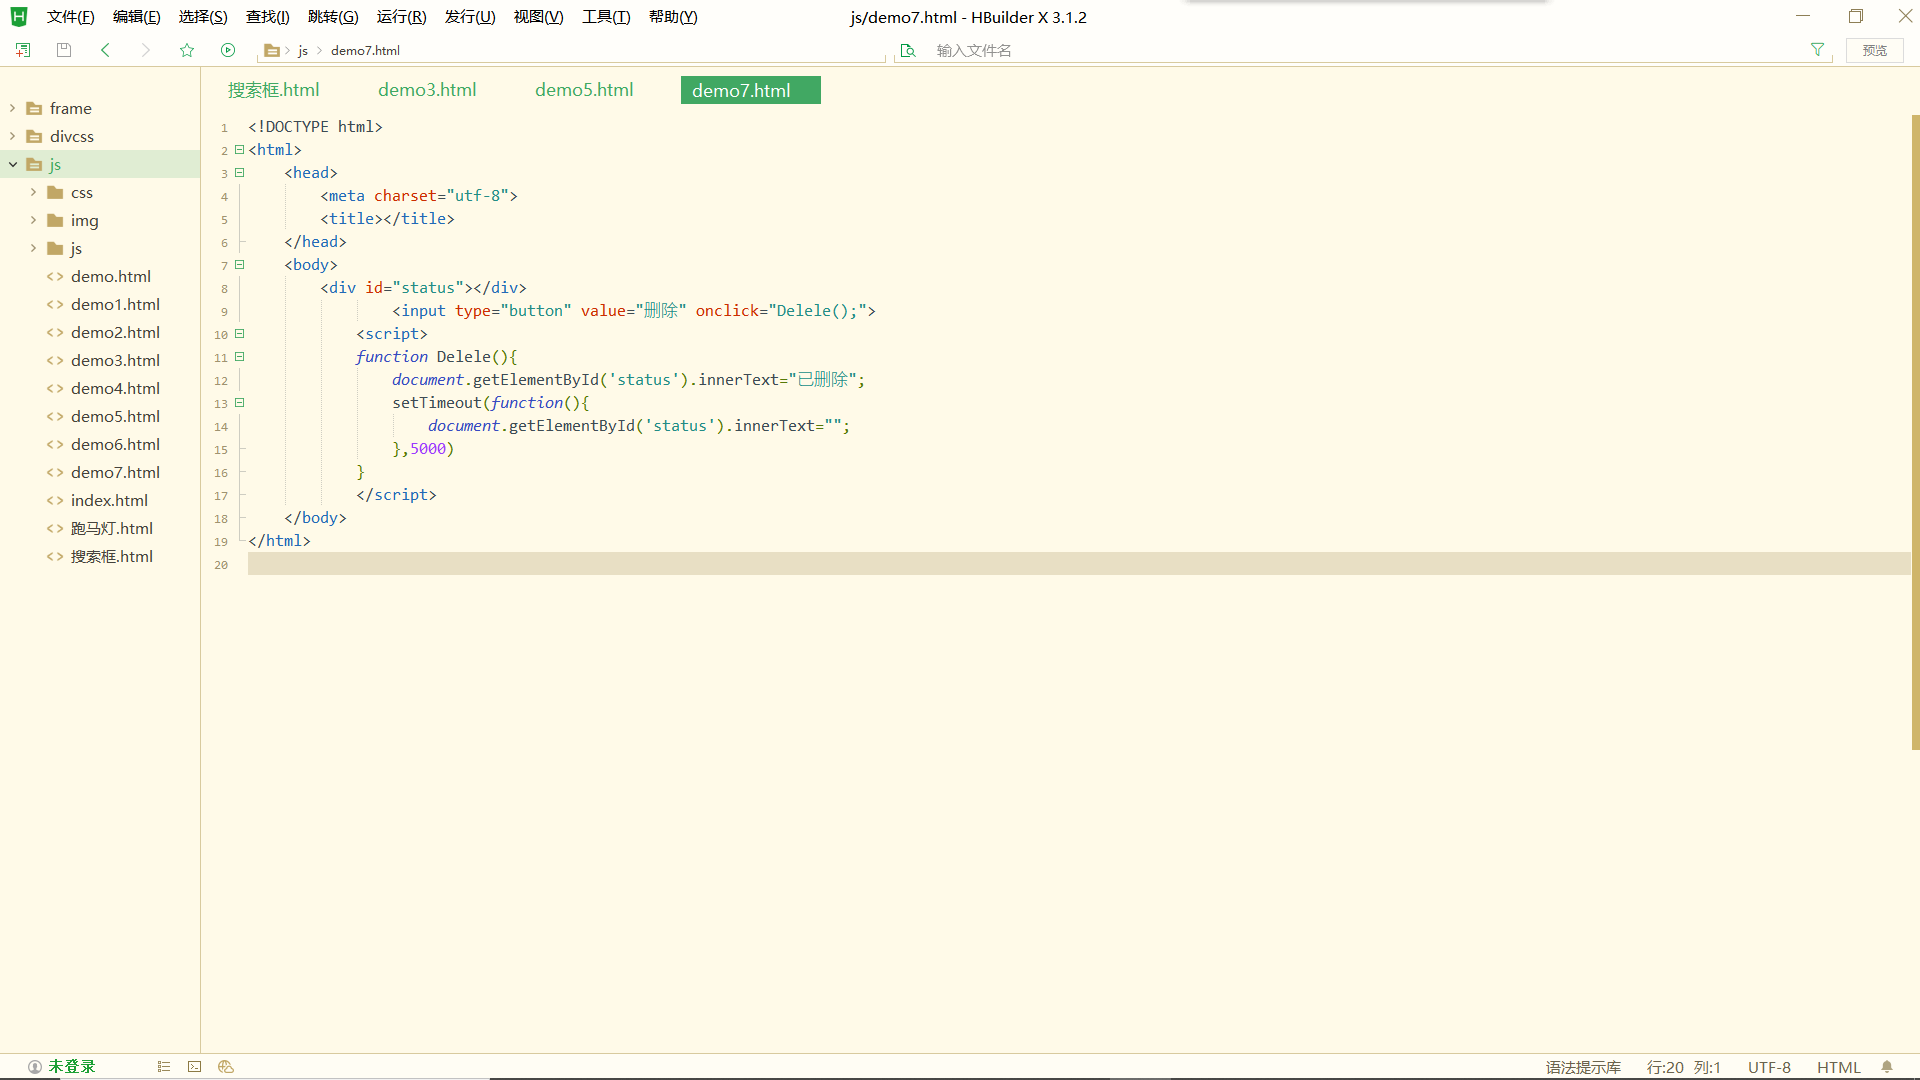
Task: Fold the setTimeout block on line 13
Action: coord(240,403)
